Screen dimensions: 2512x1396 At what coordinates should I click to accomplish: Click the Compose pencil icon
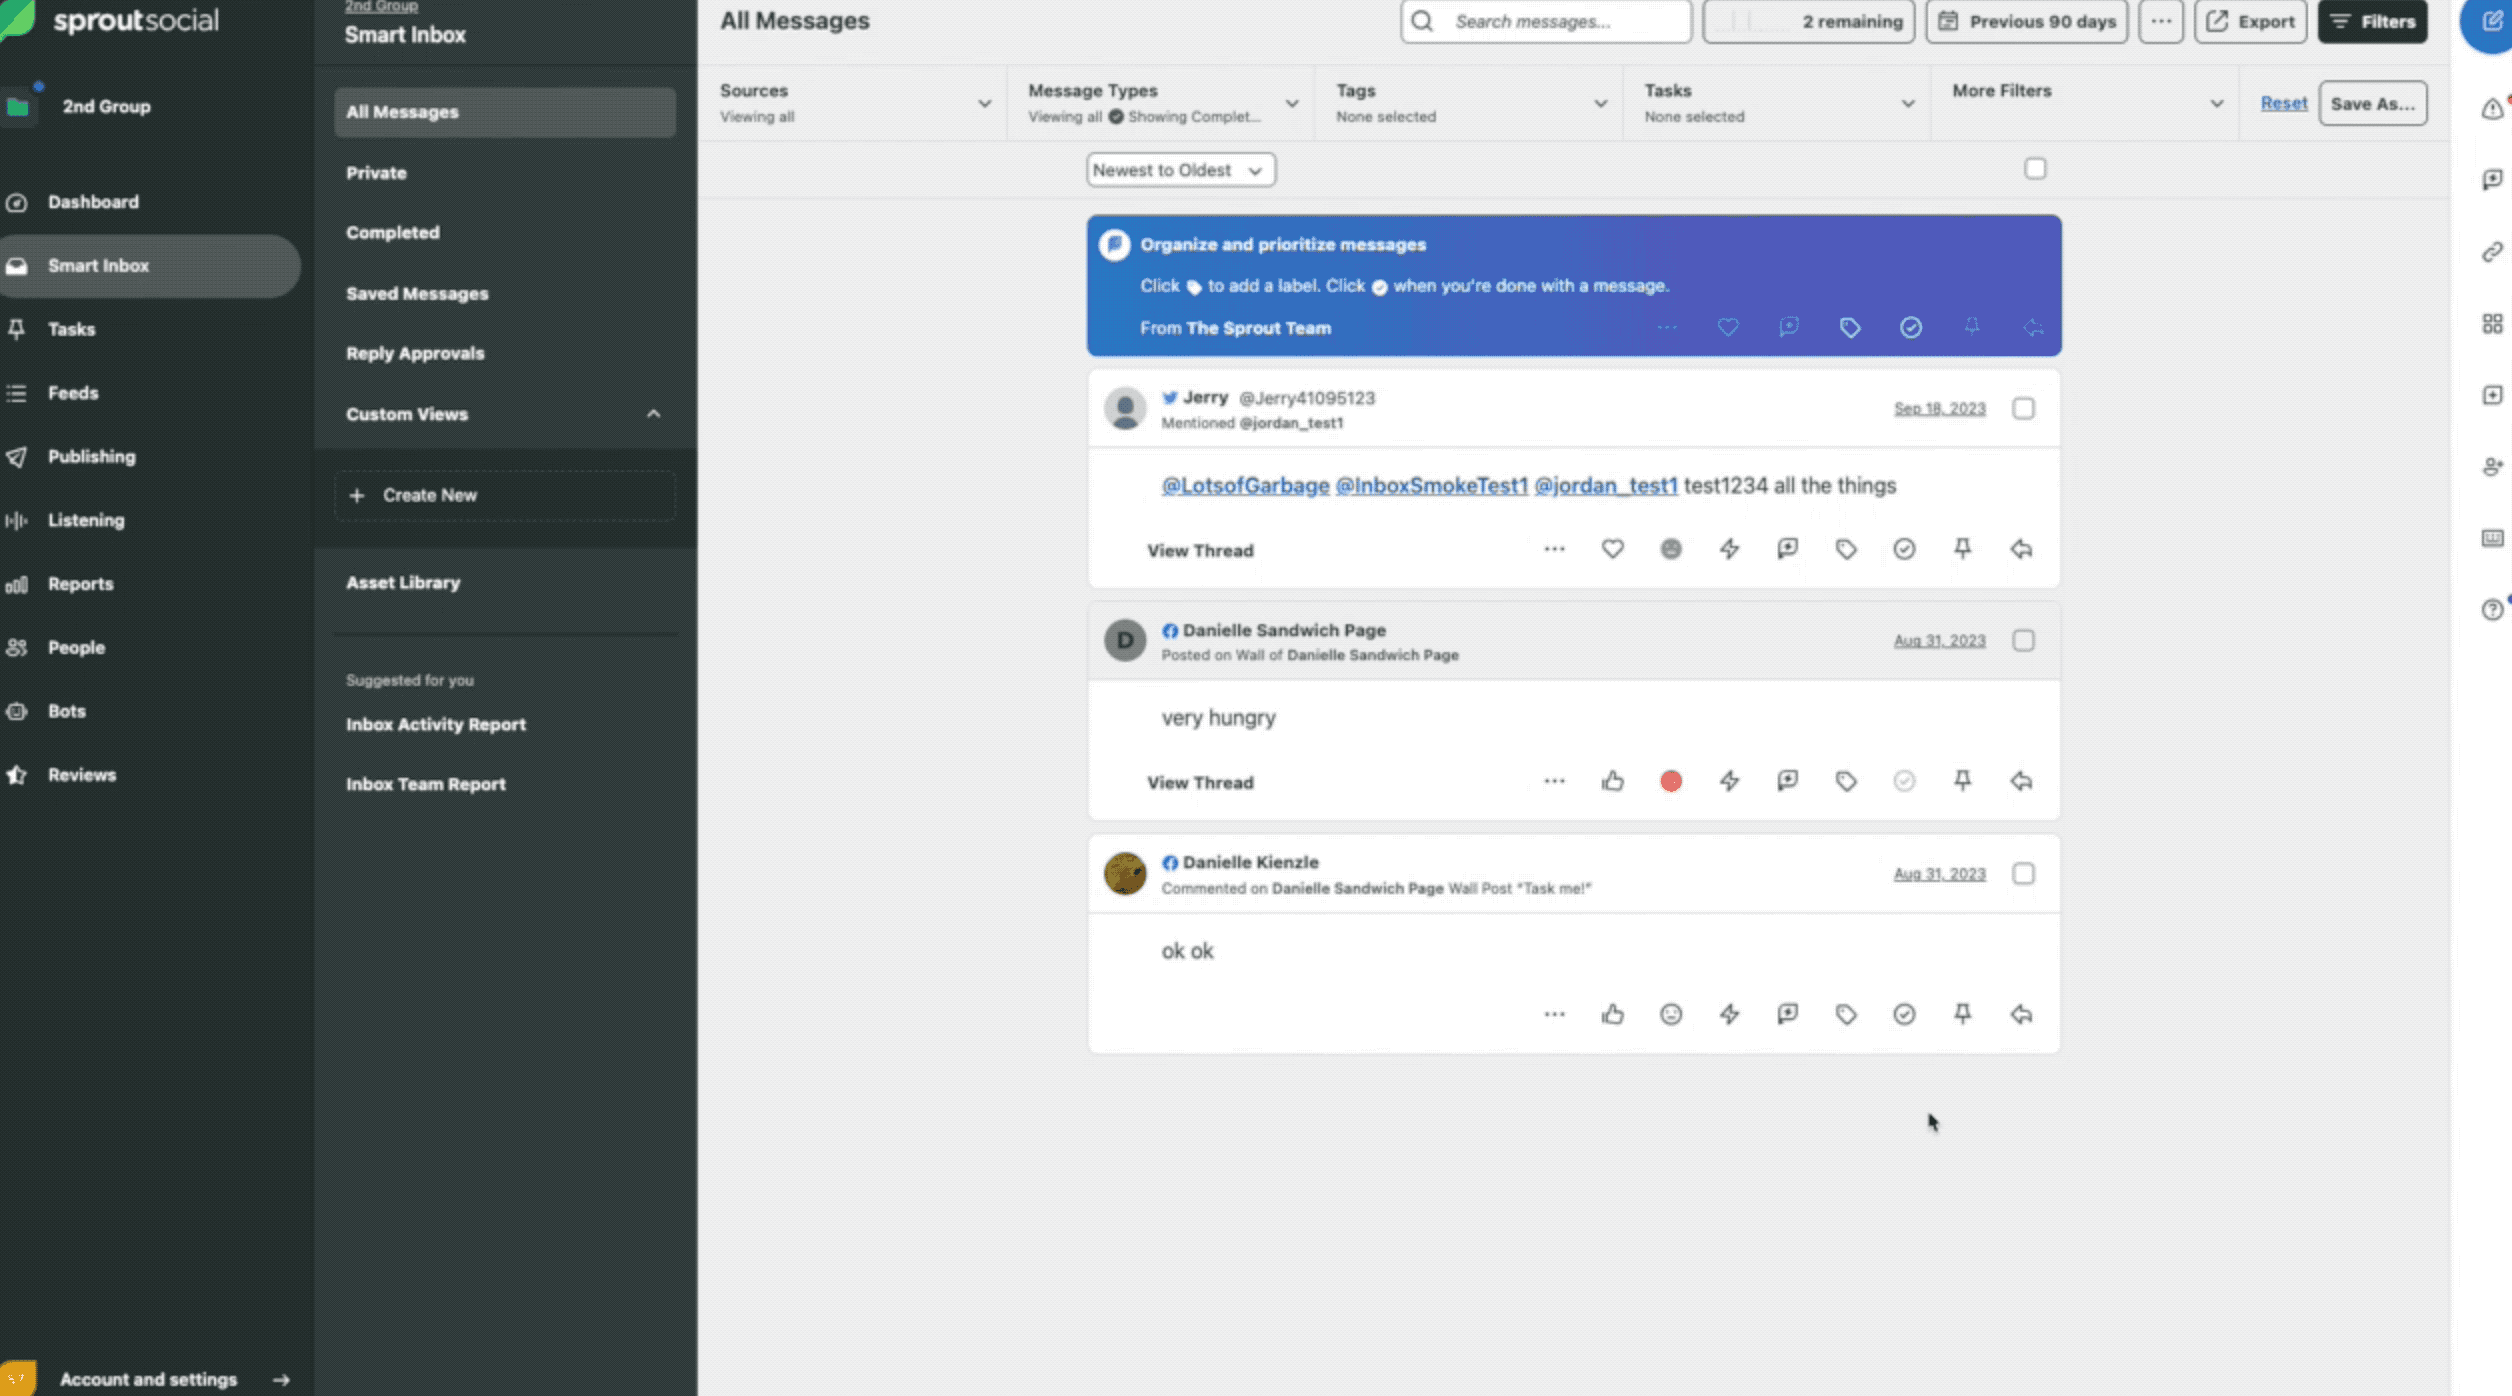coord(2491,21)
